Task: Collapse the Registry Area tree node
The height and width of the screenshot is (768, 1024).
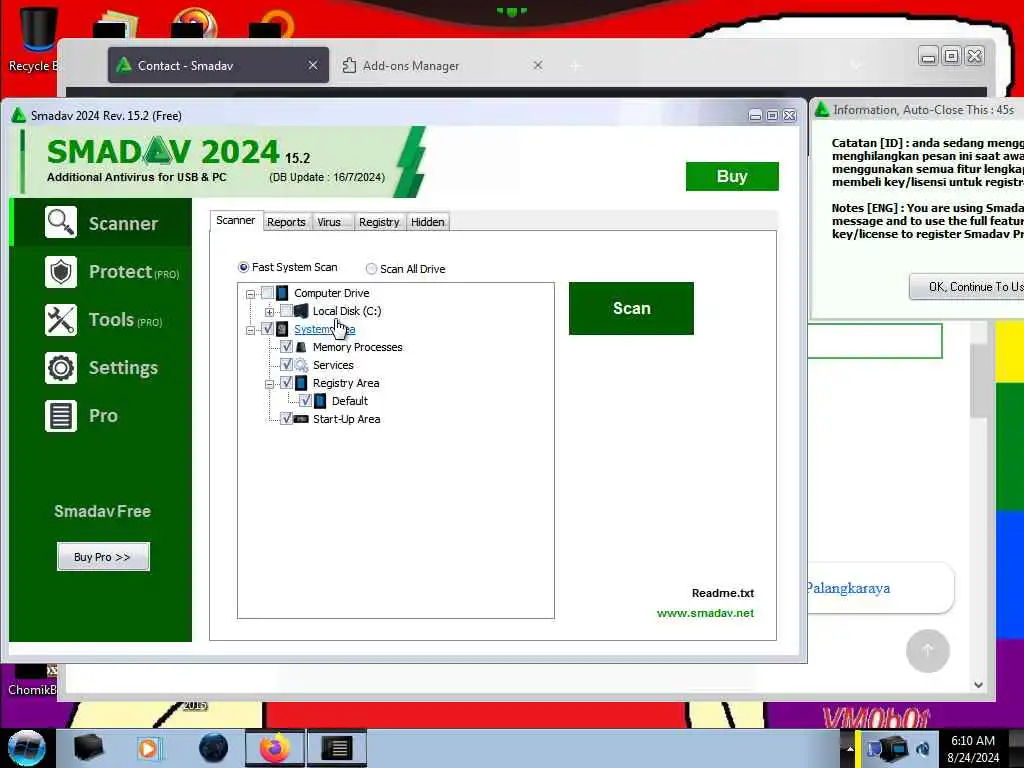Action: coord(269,384)
